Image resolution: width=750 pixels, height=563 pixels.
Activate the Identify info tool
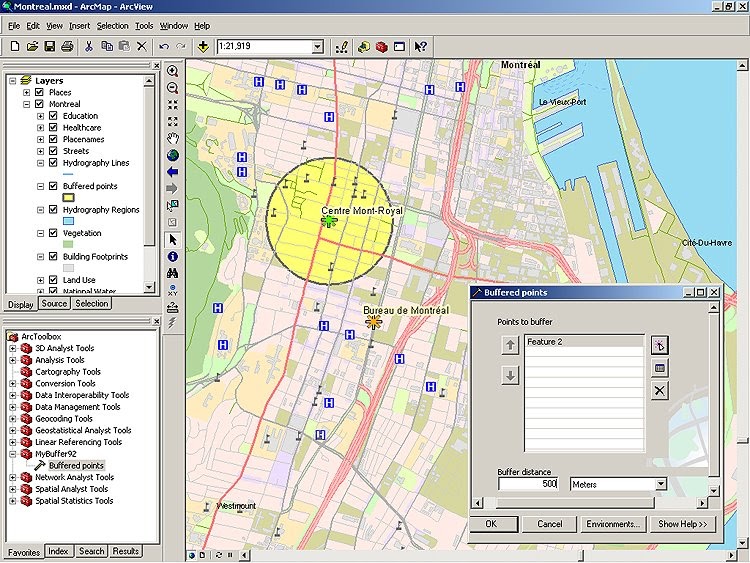click(173, 256)
